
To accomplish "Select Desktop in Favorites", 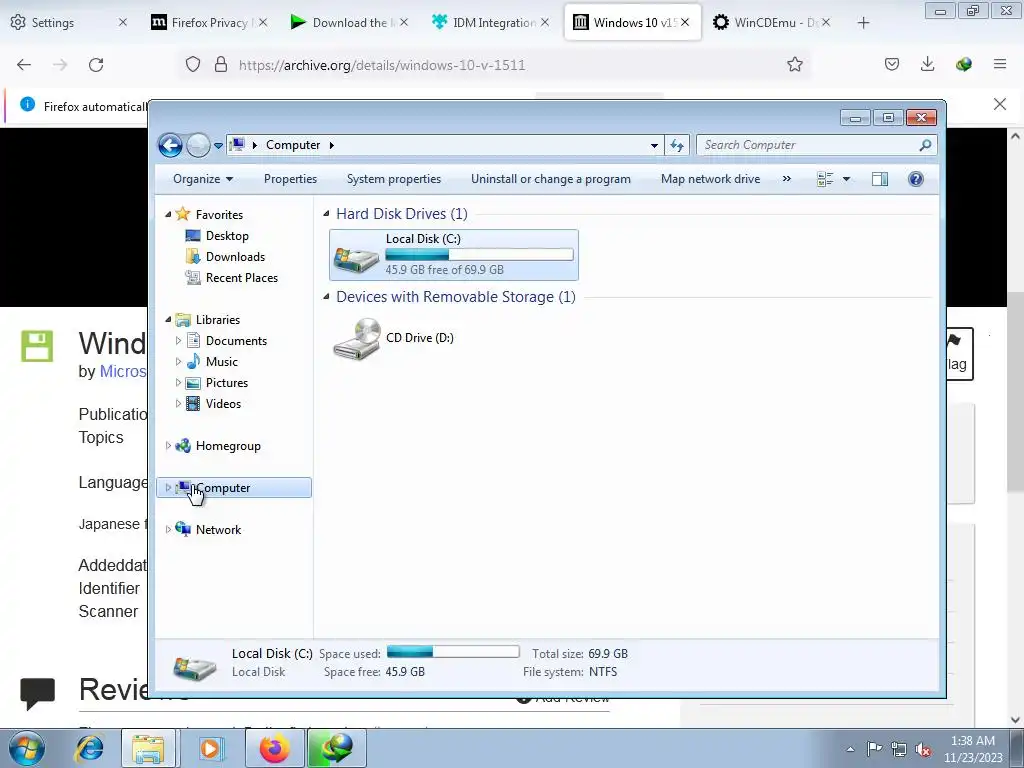I will click(x=227, y=236).
